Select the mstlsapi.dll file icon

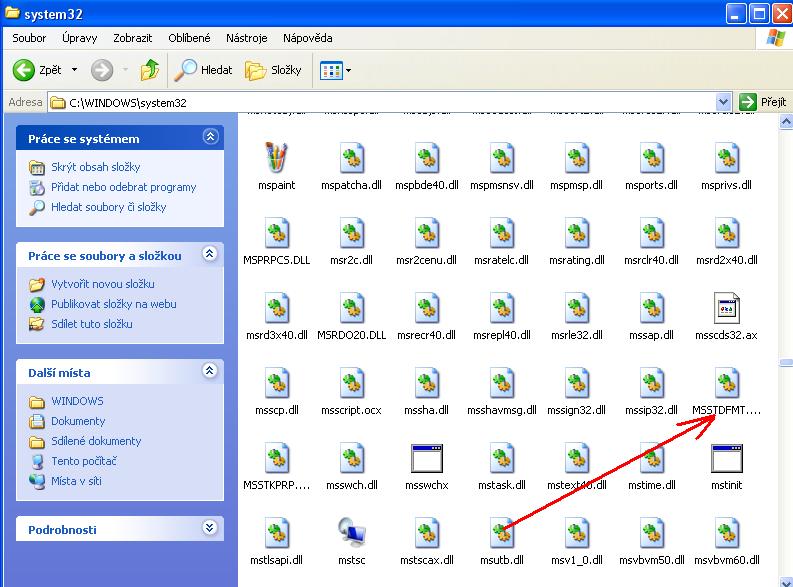(x=277, y=532)
